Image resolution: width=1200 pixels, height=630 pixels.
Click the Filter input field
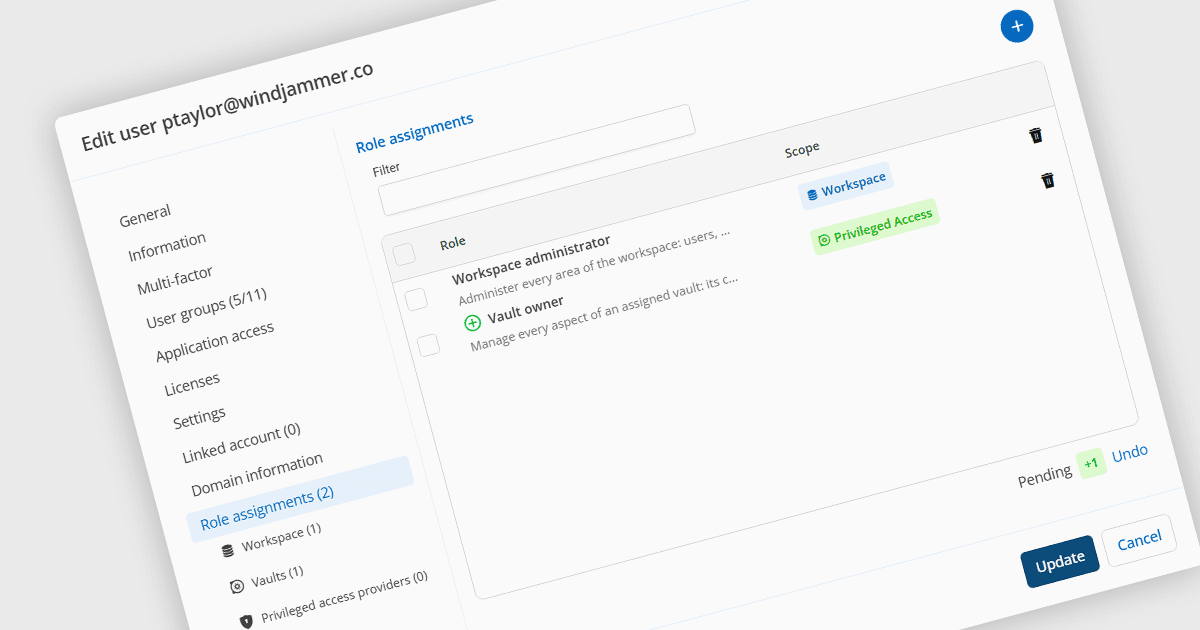point(537,159)
